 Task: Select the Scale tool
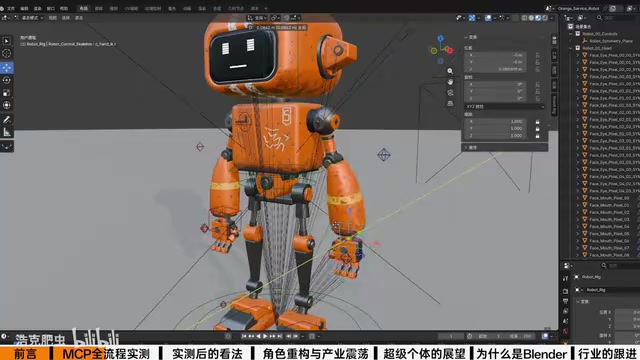[7, 93]
